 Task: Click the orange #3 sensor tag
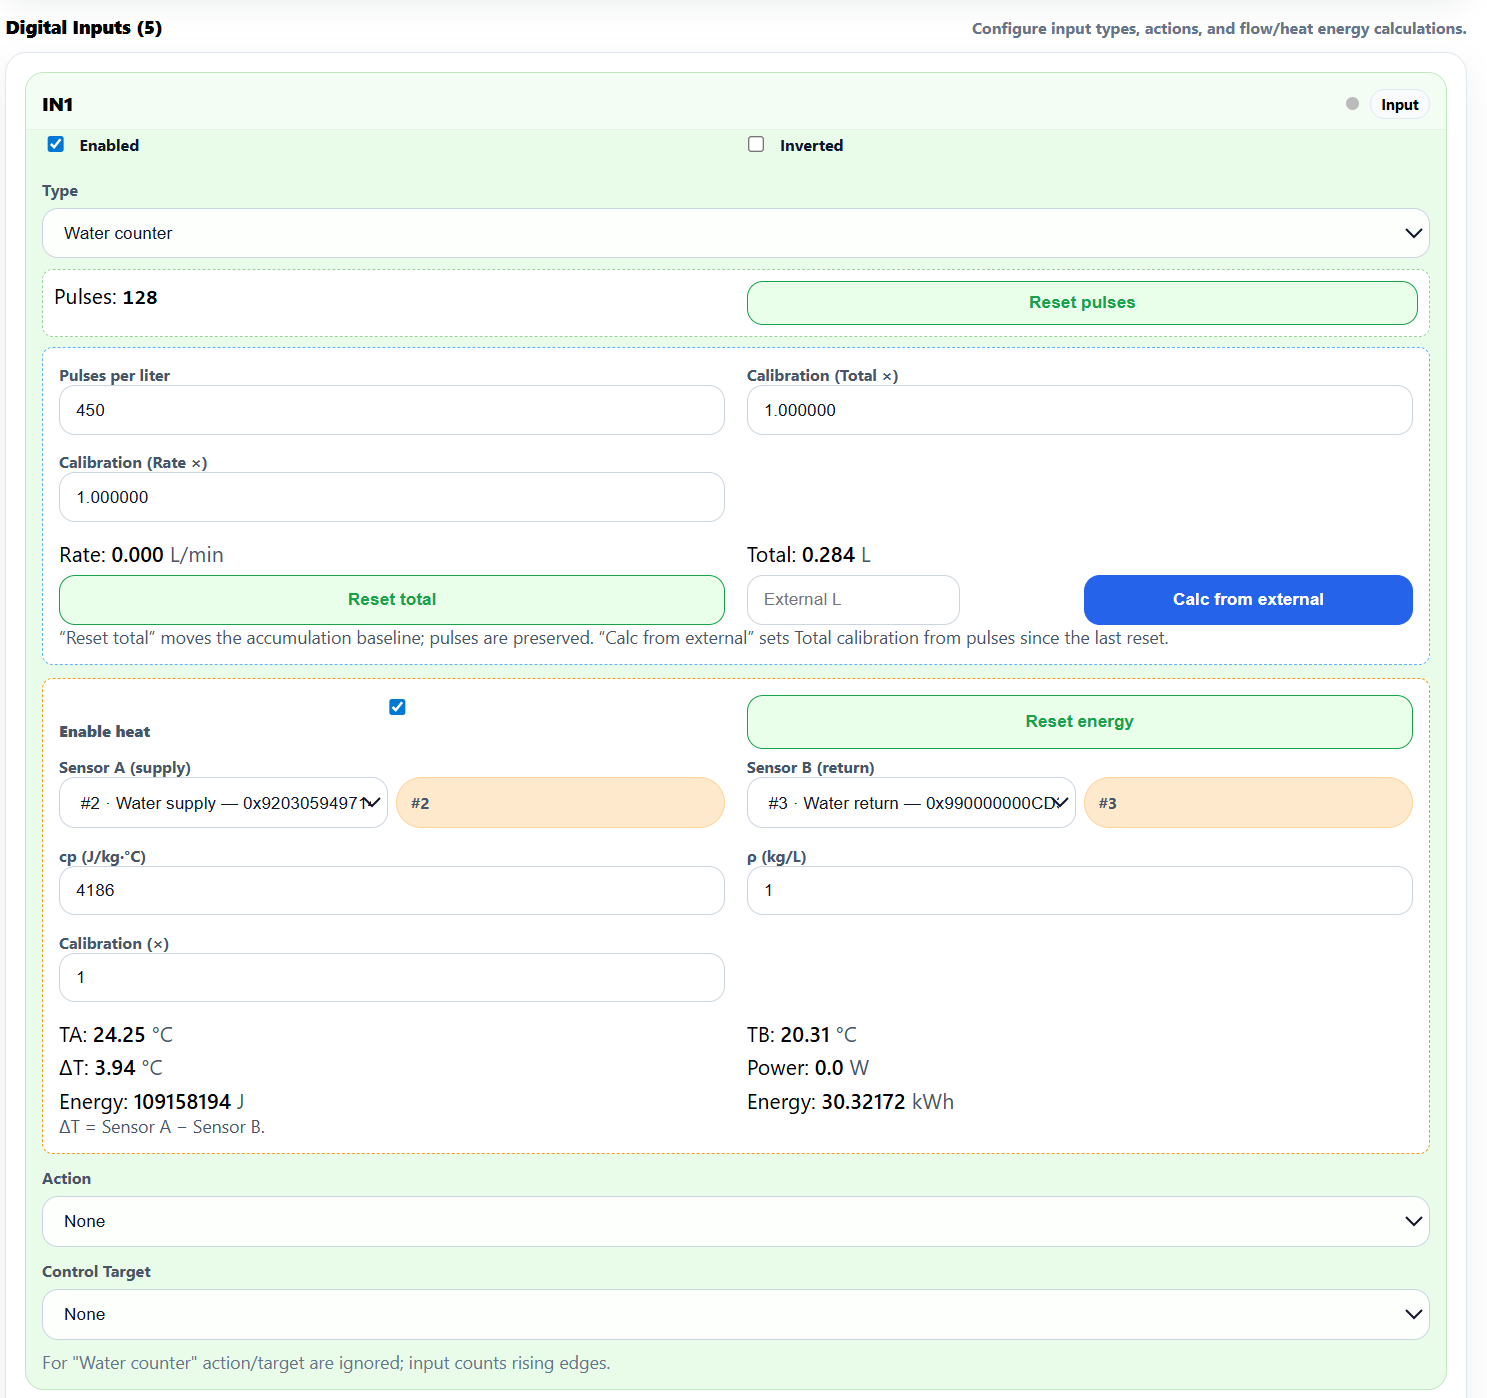pos(1248,803)
